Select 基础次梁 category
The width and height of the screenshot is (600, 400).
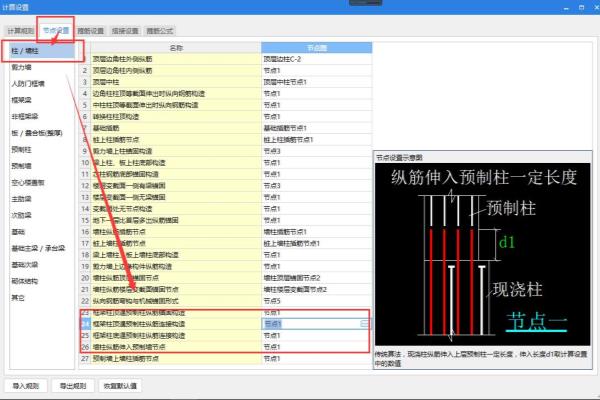[x=25, y=265]
